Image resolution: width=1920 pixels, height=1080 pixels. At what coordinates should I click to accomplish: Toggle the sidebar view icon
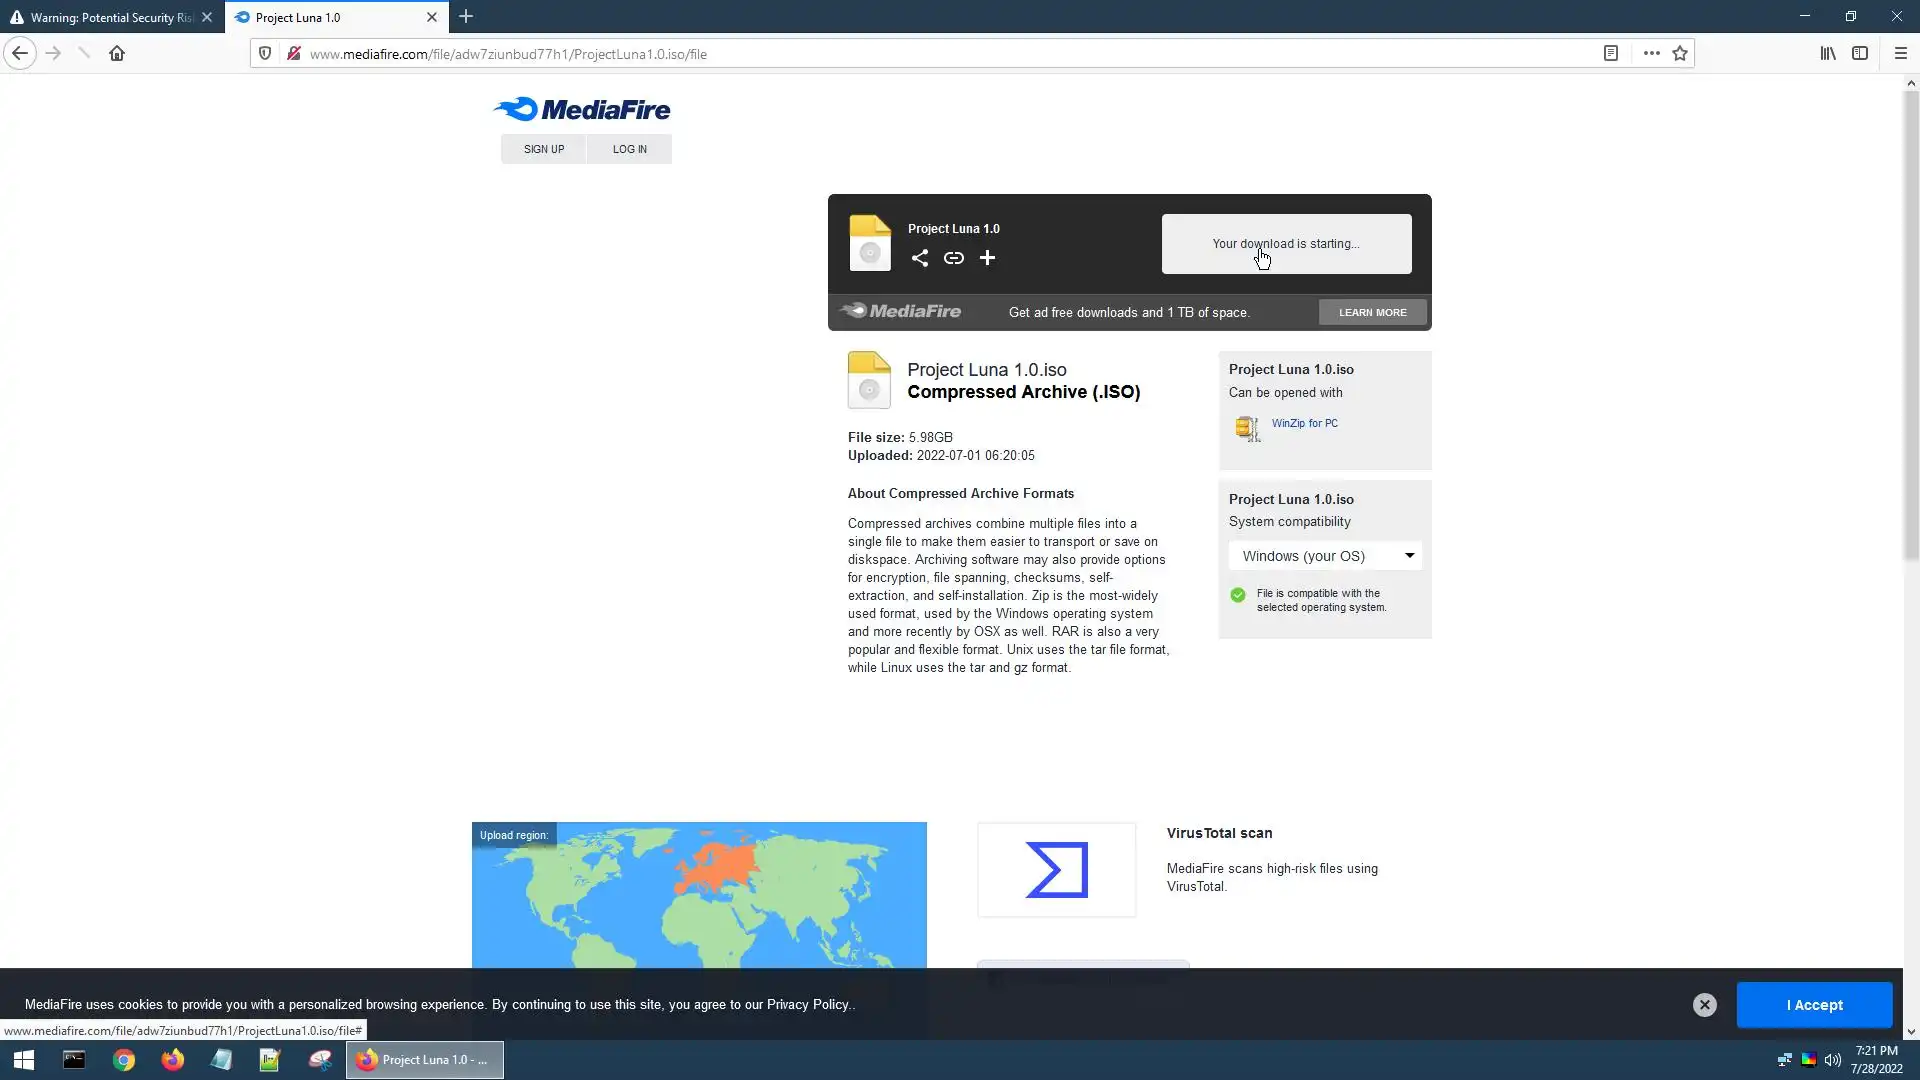pyautogui.click(x=1859, y=53)
